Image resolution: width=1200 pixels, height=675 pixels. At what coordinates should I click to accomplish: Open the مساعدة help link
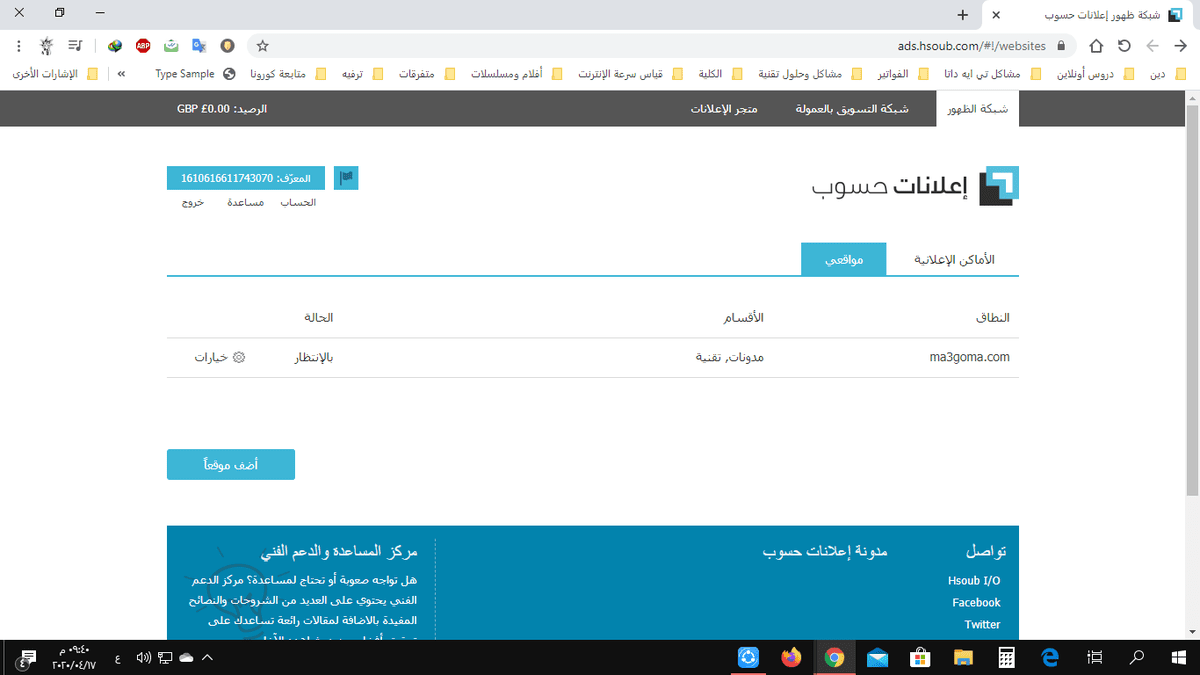click(245, 202)
